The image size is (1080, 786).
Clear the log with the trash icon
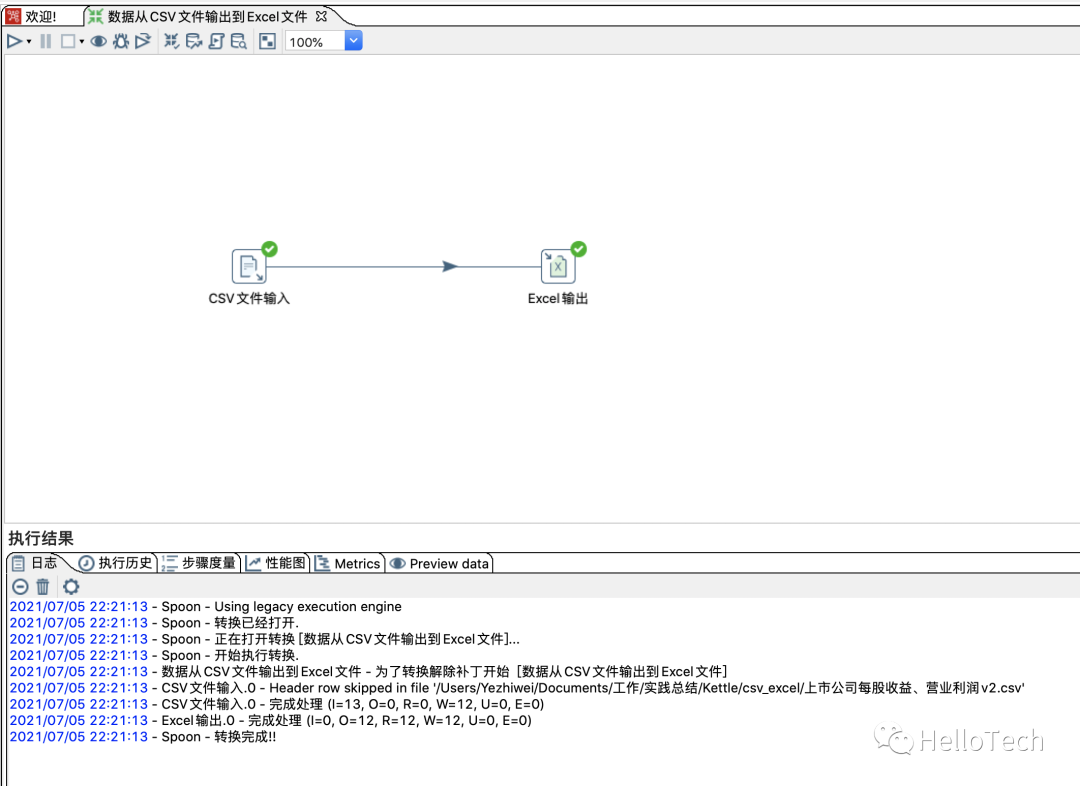point(43,587)
